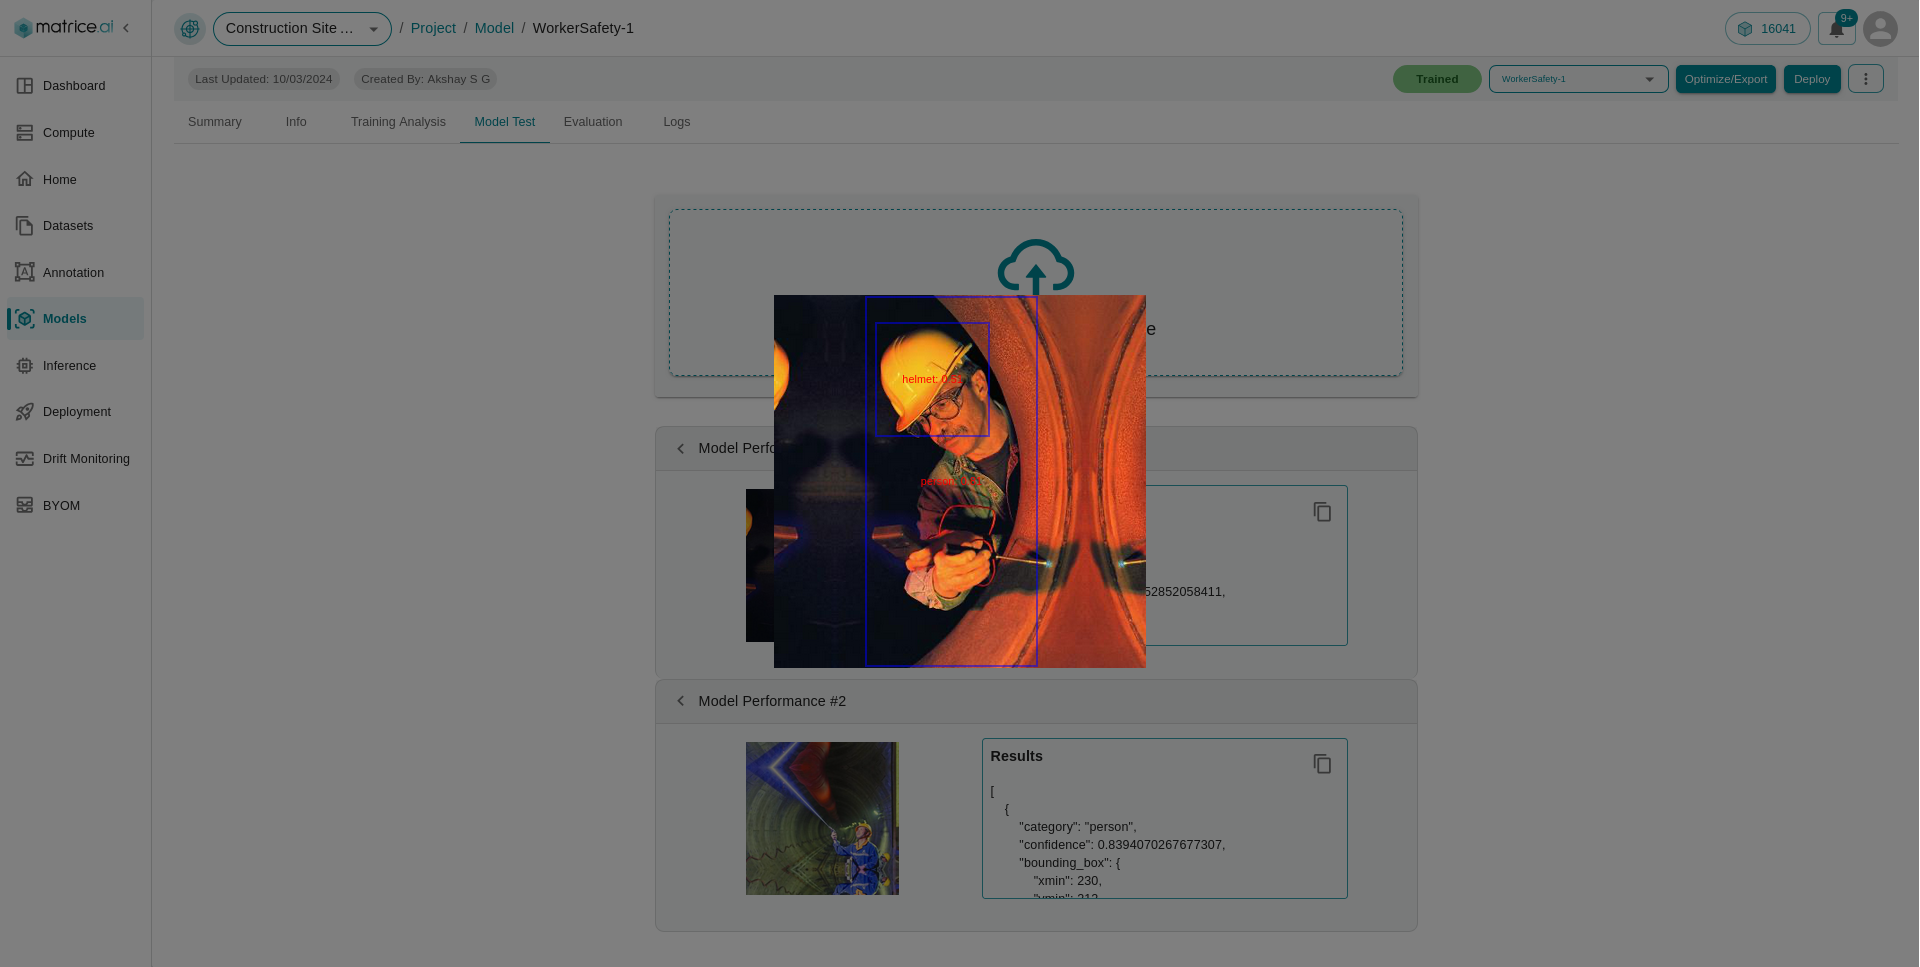Screen dimensions: 1920x967
Task: Open the Logs tab
Action: click(x=677, y=122)
